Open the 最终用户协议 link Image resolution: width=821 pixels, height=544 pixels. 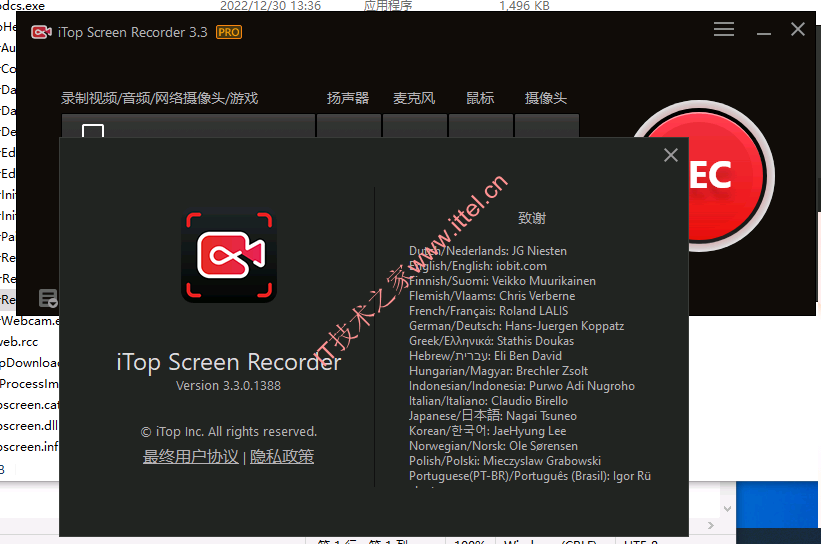tap(191, 457)
